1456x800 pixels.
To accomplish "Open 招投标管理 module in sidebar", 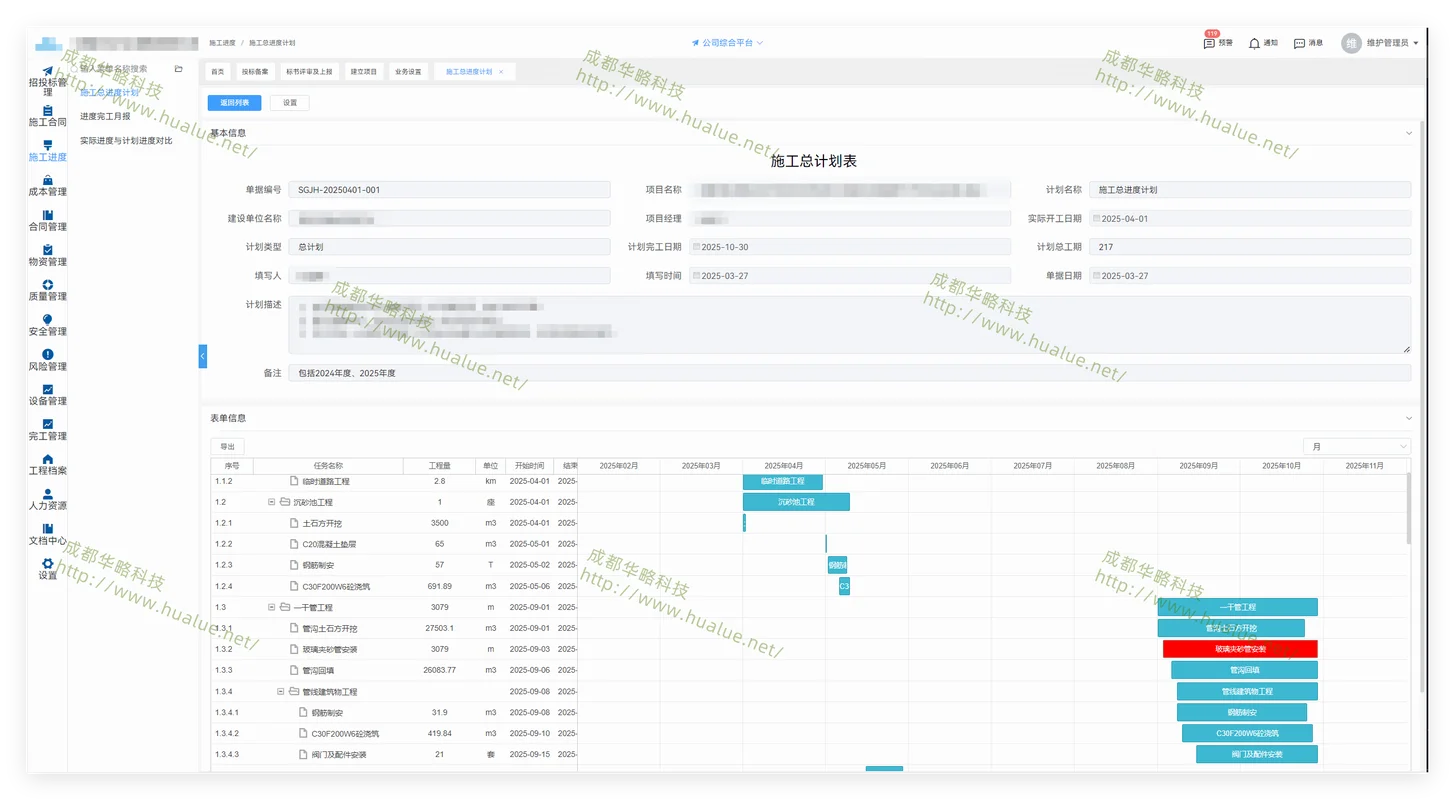I will coord(47,81).
